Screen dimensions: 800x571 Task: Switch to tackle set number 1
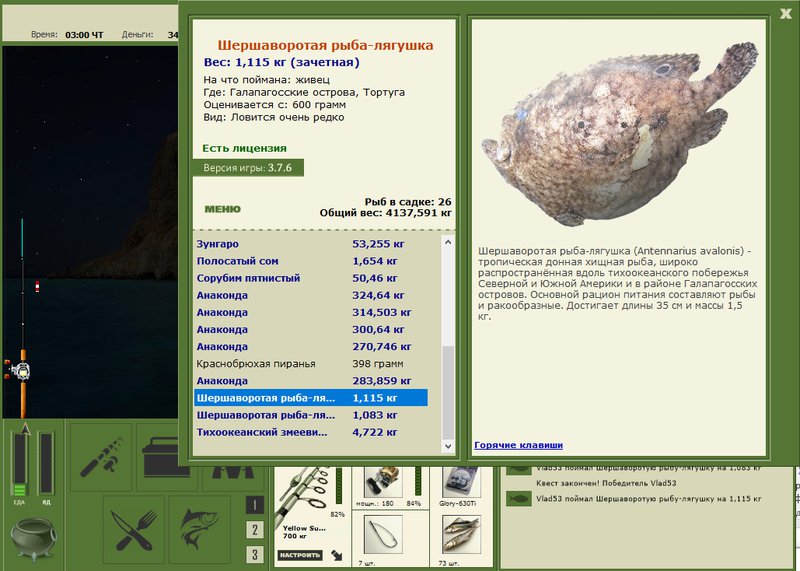pos(255,505)
